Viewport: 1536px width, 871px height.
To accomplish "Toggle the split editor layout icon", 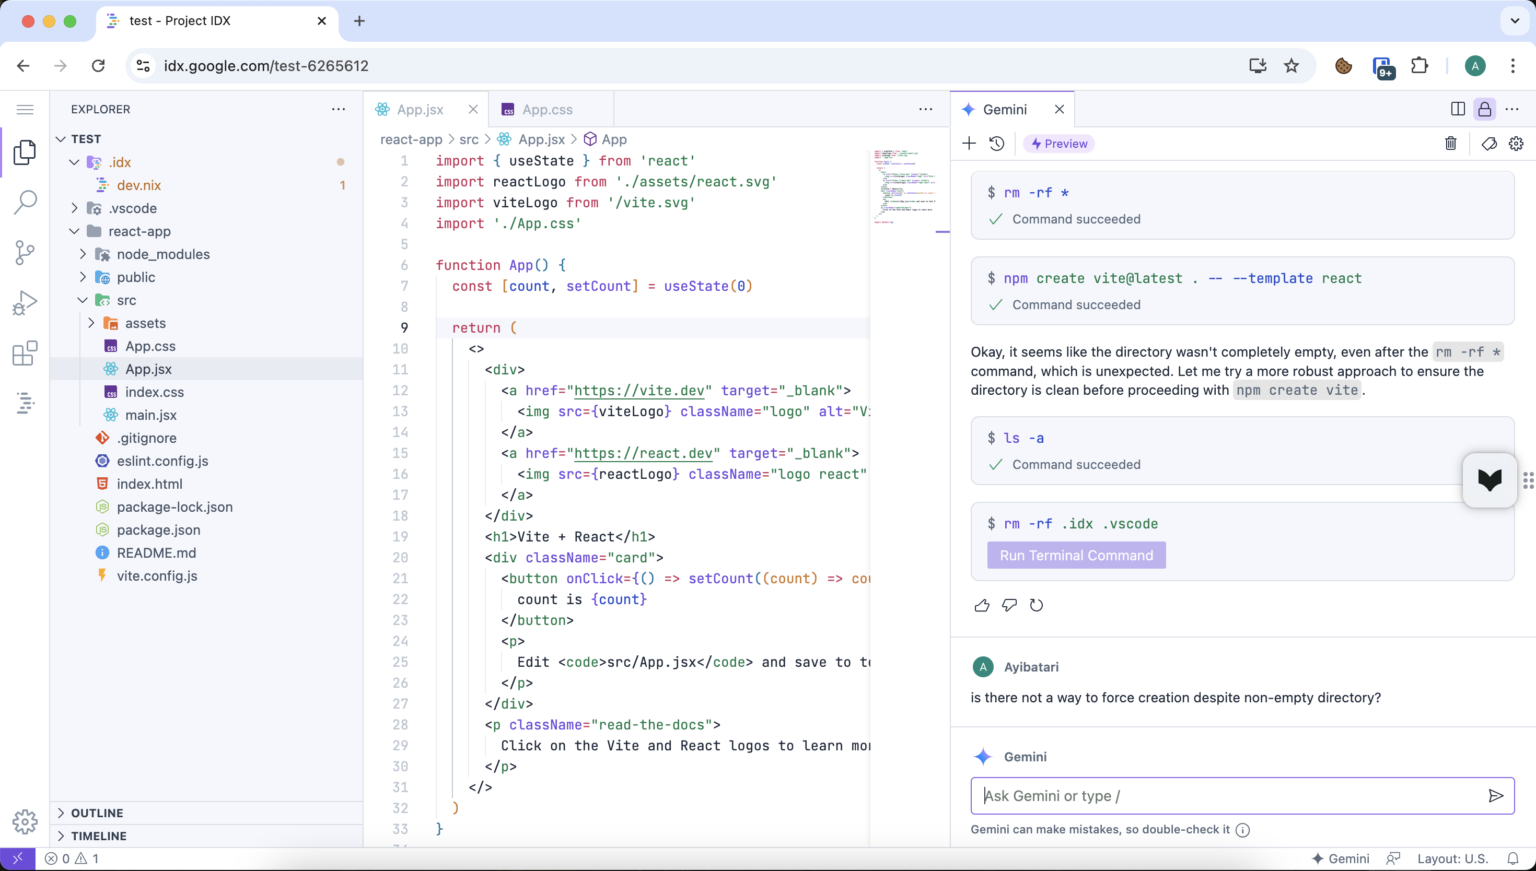I will click(x=1458, y=109).
